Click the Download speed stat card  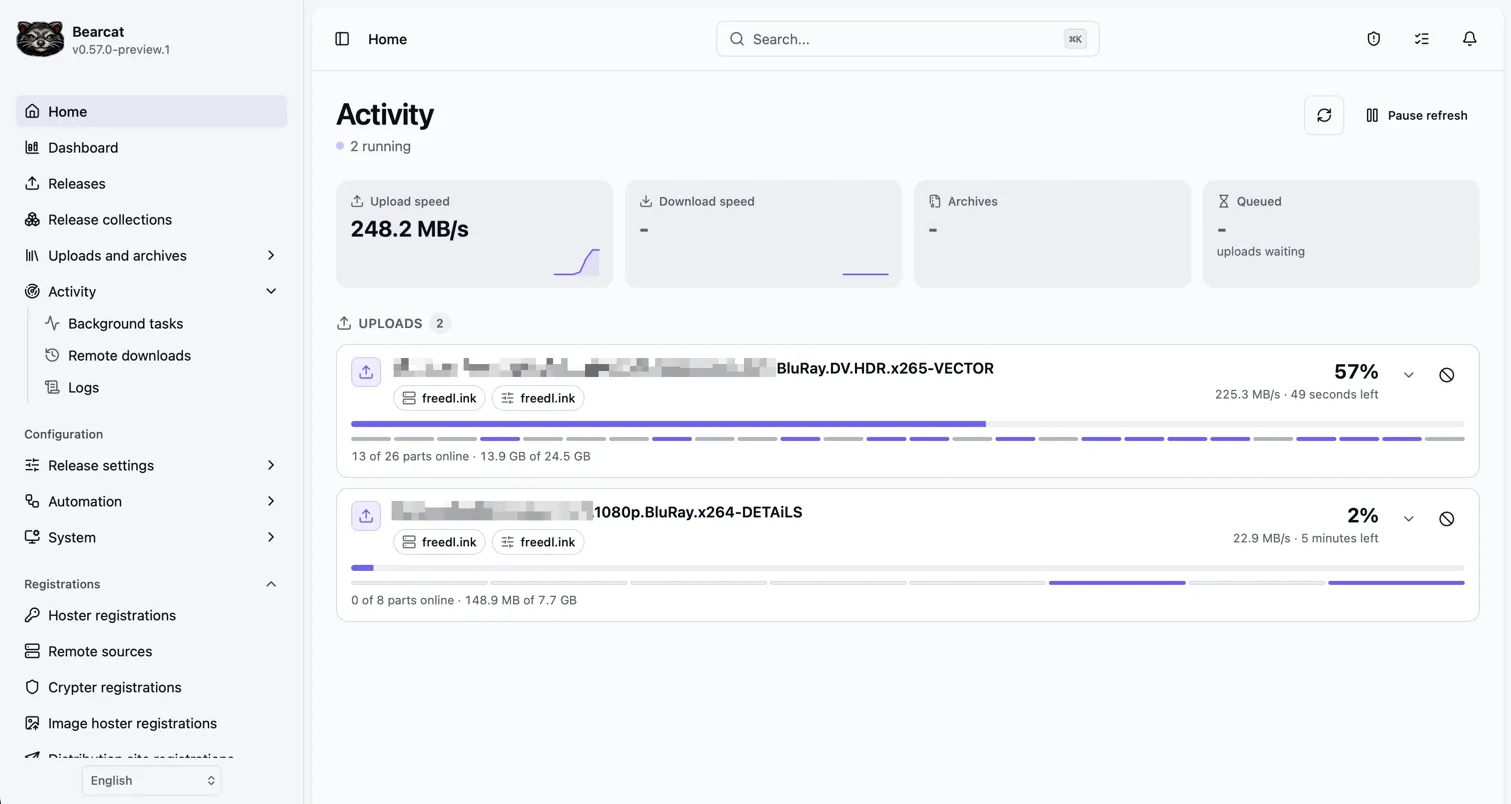coord(763,234)
